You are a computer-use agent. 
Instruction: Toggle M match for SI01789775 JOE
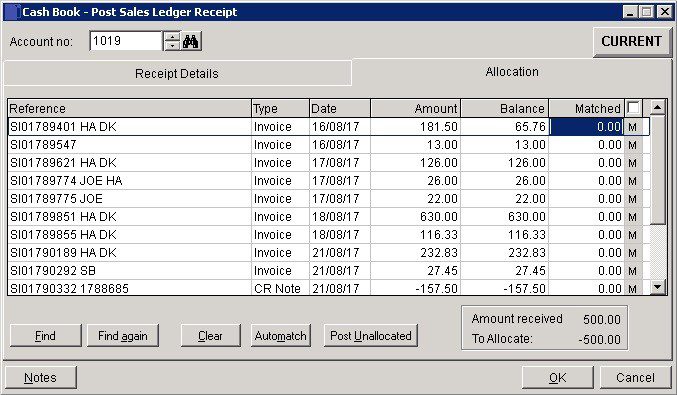(x=633, y=199)
